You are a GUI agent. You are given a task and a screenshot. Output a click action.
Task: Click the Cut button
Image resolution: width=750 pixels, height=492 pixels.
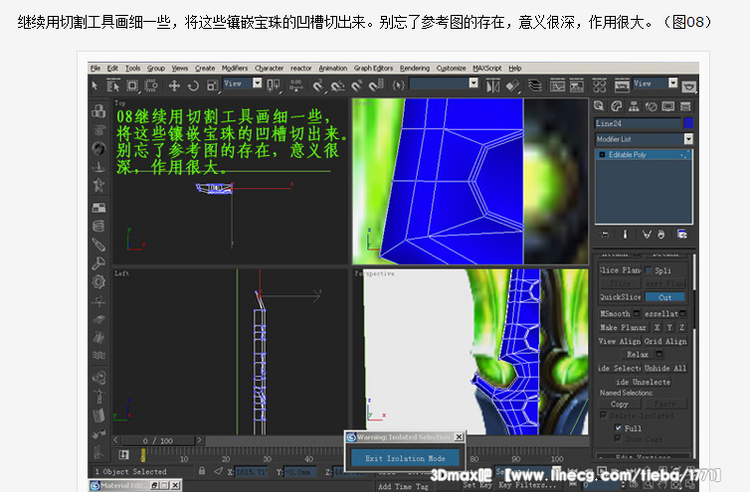click(x=664, y=297)
